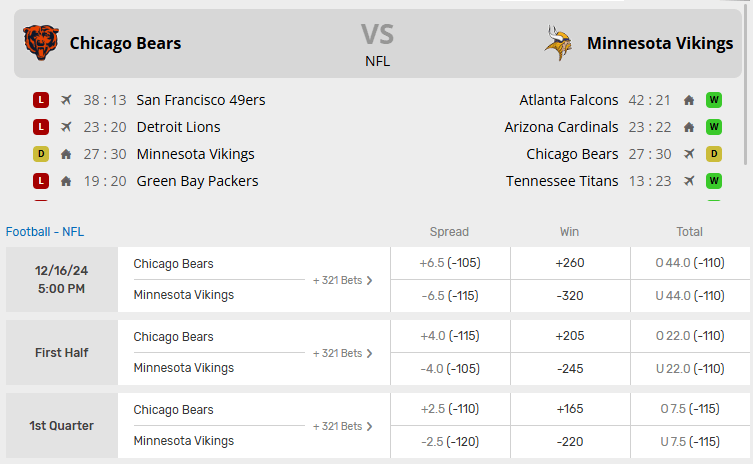The height and width of the screenshot is (464, 753).
Task: Click the Chicago Bears team logo
Action: (x=41, y=43)
